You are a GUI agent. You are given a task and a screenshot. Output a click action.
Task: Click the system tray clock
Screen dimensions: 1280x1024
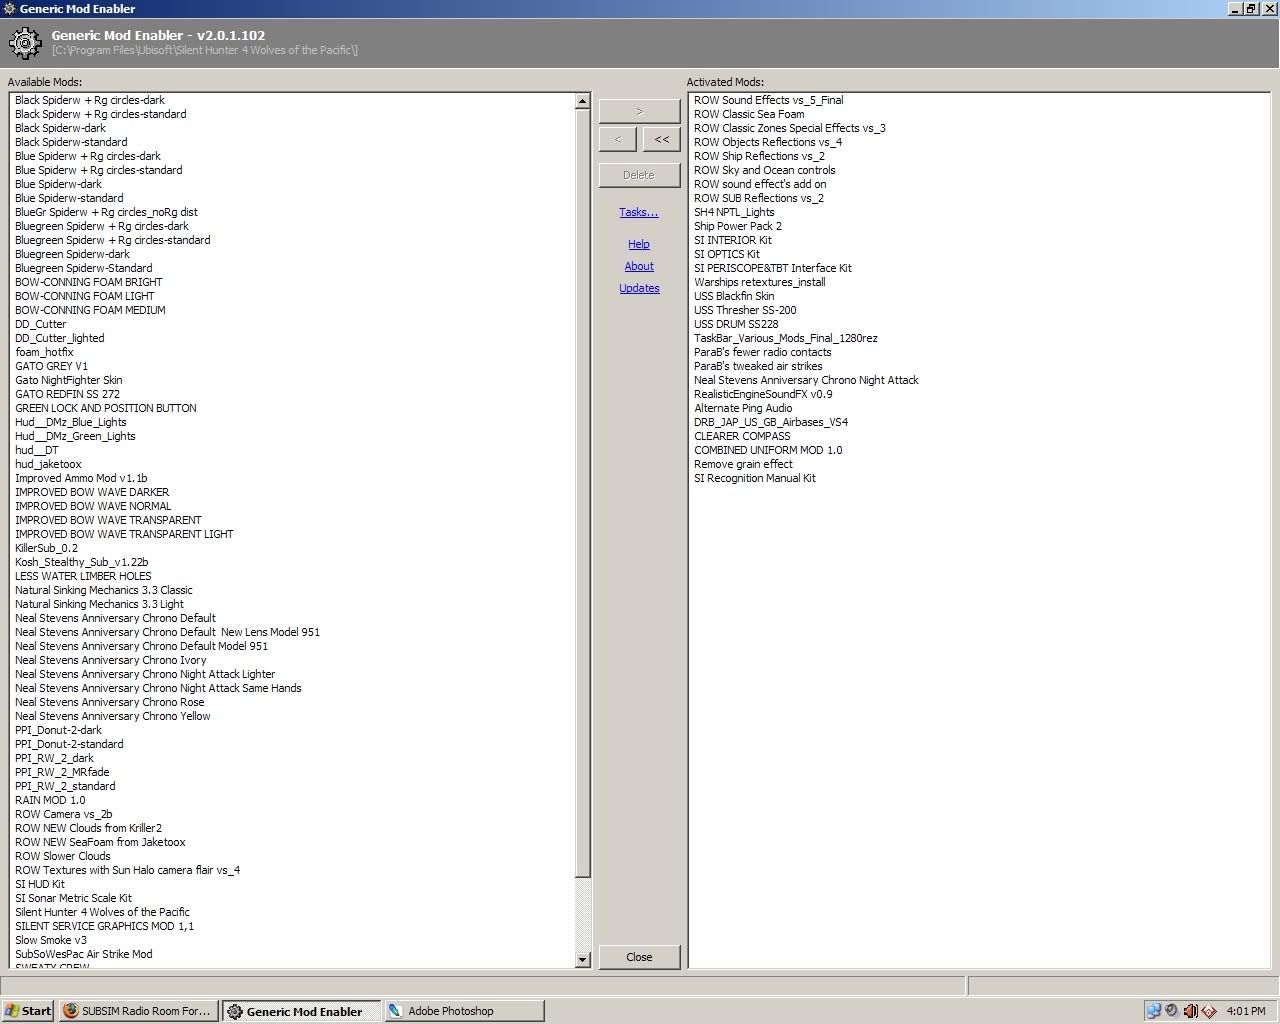(x=1245, y=1011)
